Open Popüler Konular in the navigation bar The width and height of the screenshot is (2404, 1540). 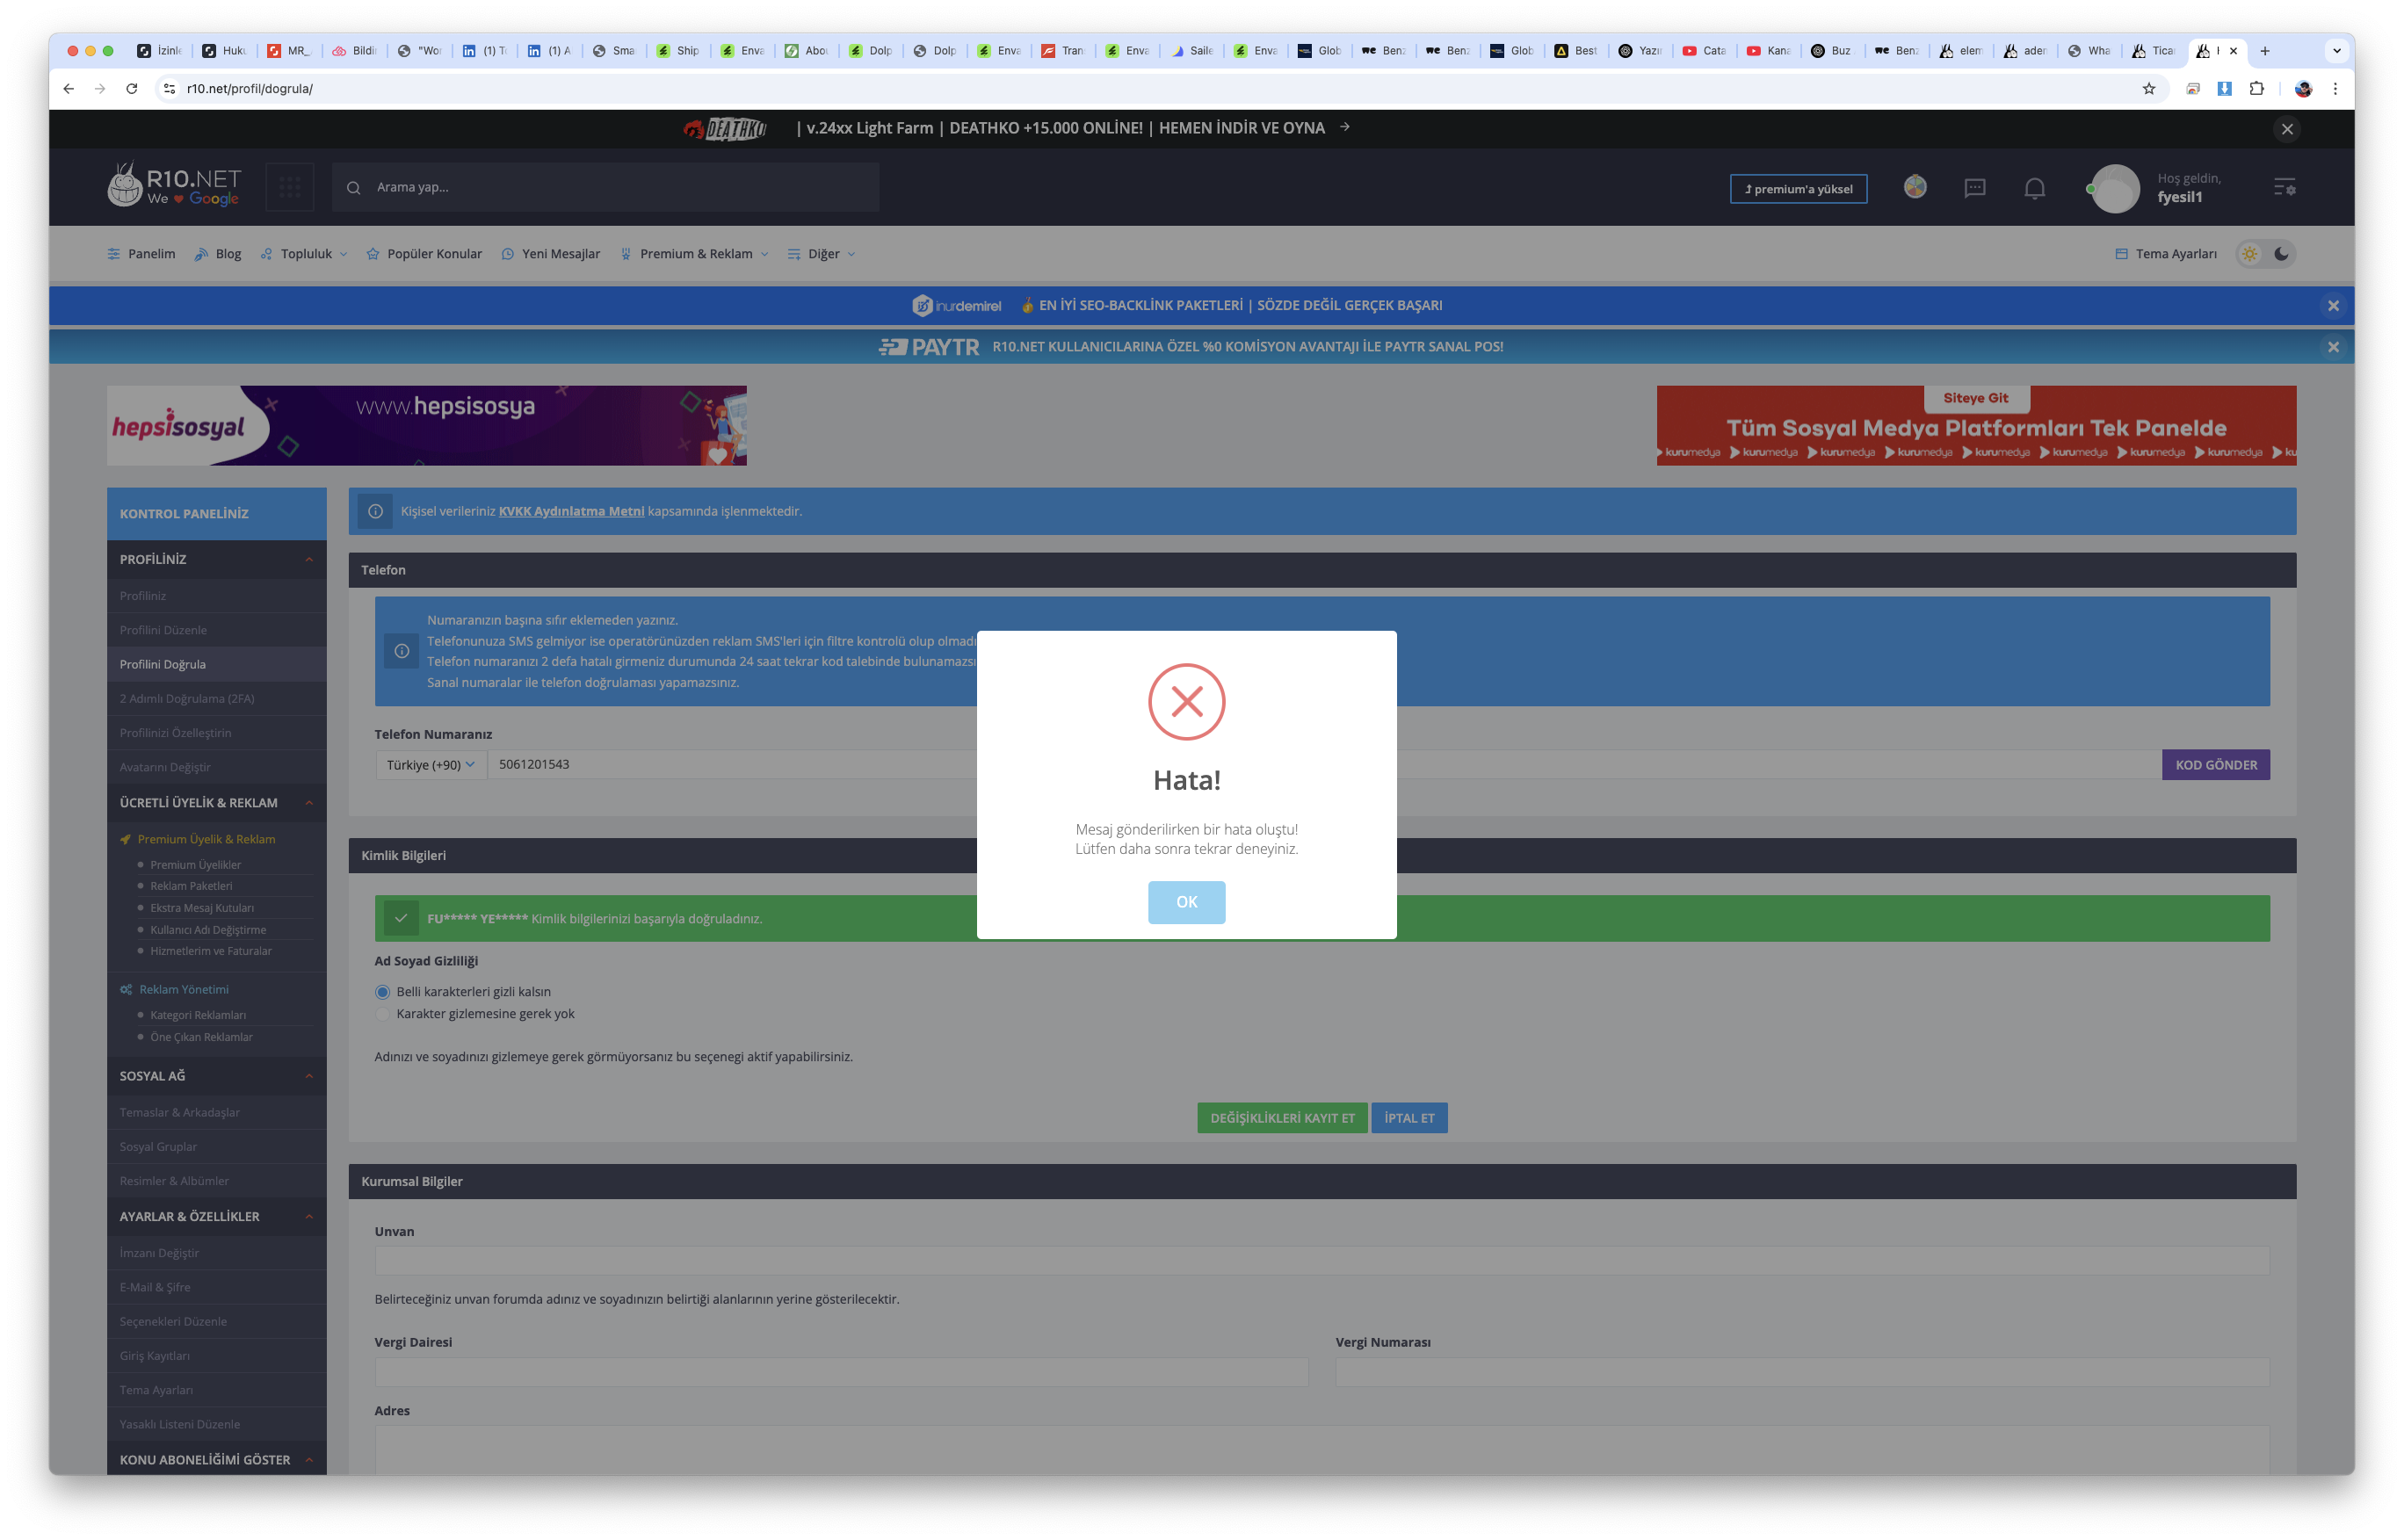point(424,254)
